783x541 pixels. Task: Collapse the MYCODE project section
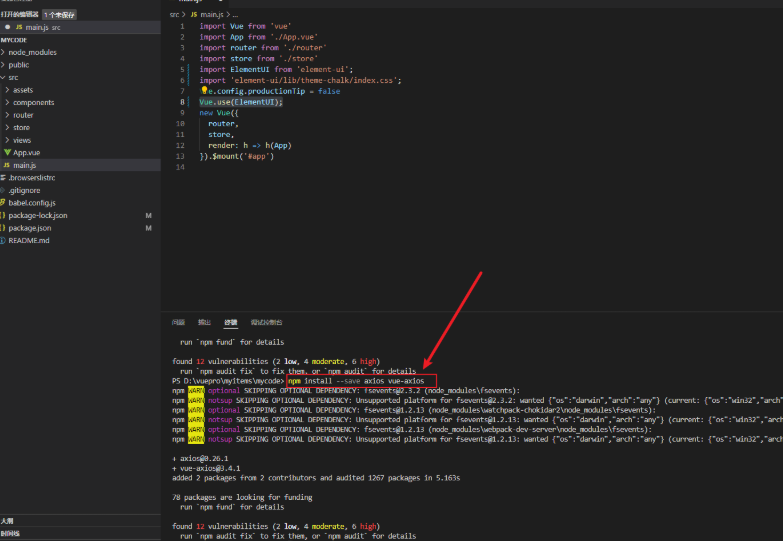click(x=13, y=40)
